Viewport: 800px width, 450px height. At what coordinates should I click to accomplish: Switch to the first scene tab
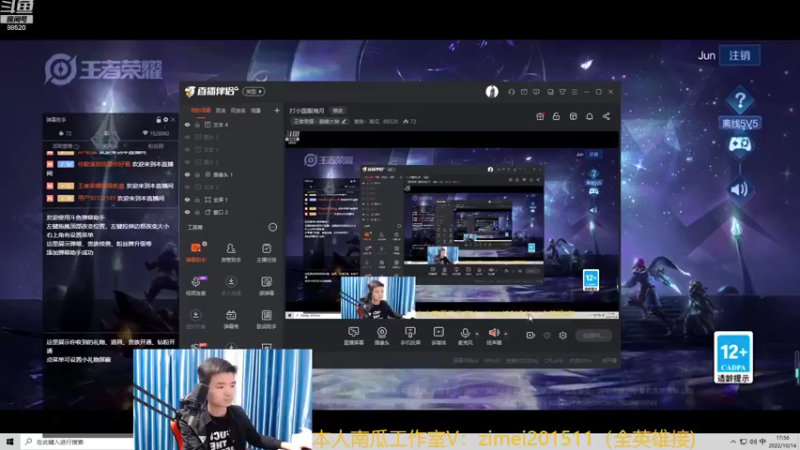pos(201,110)
